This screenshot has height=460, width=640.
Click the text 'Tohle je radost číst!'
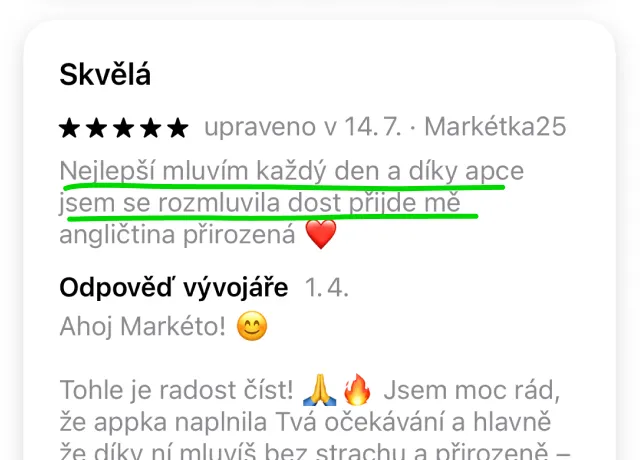tap(176, 390)
